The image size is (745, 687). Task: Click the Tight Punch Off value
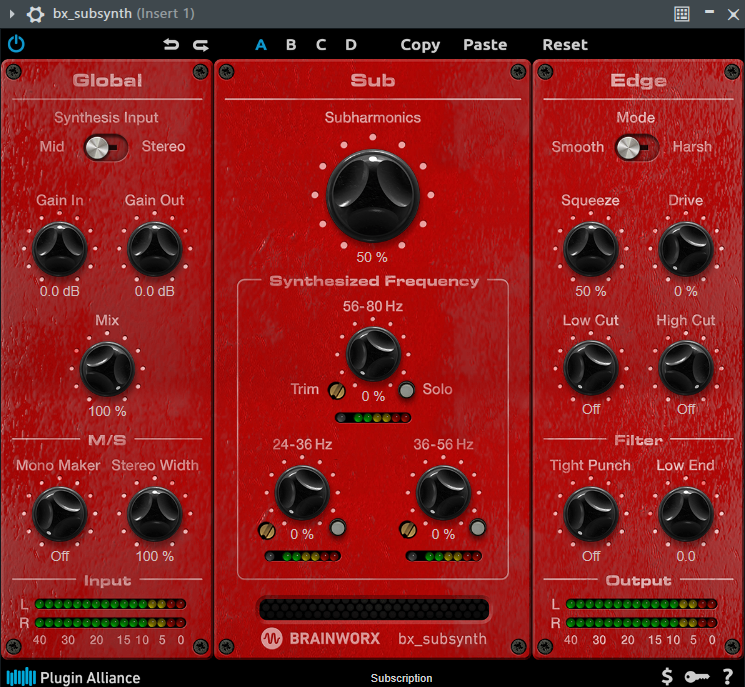[591, 556]
